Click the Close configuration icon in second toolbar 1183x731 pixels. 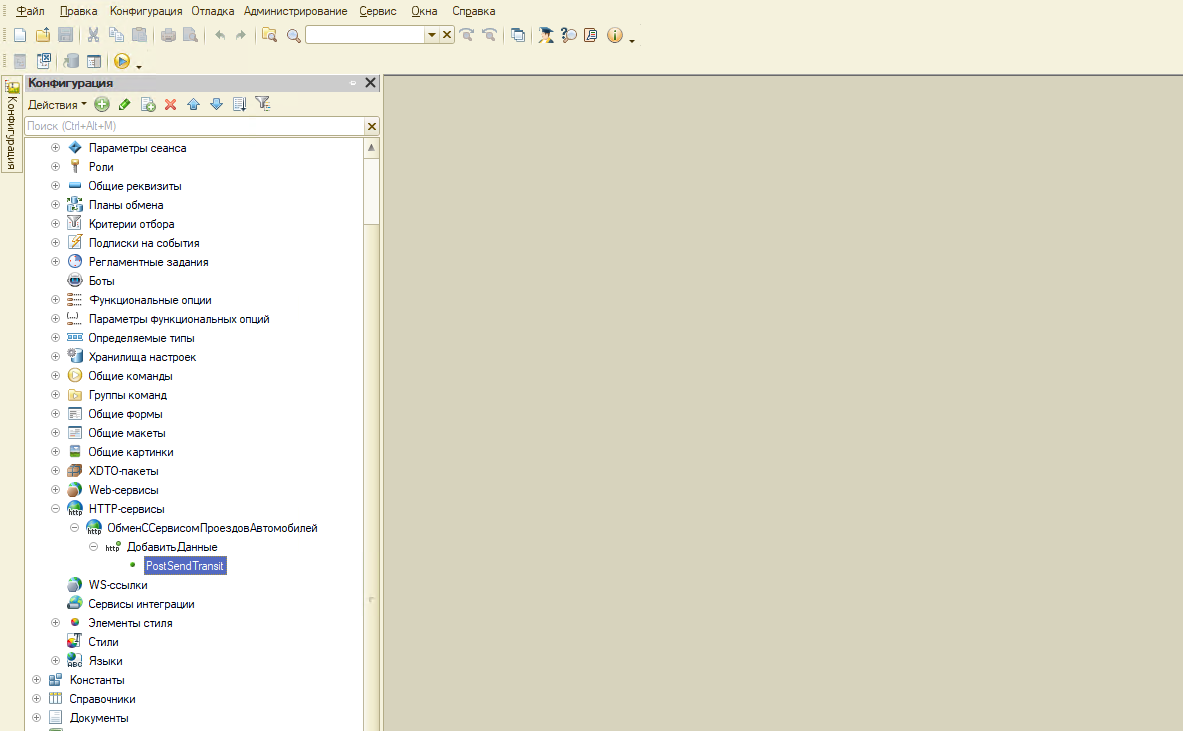(44, 60)
